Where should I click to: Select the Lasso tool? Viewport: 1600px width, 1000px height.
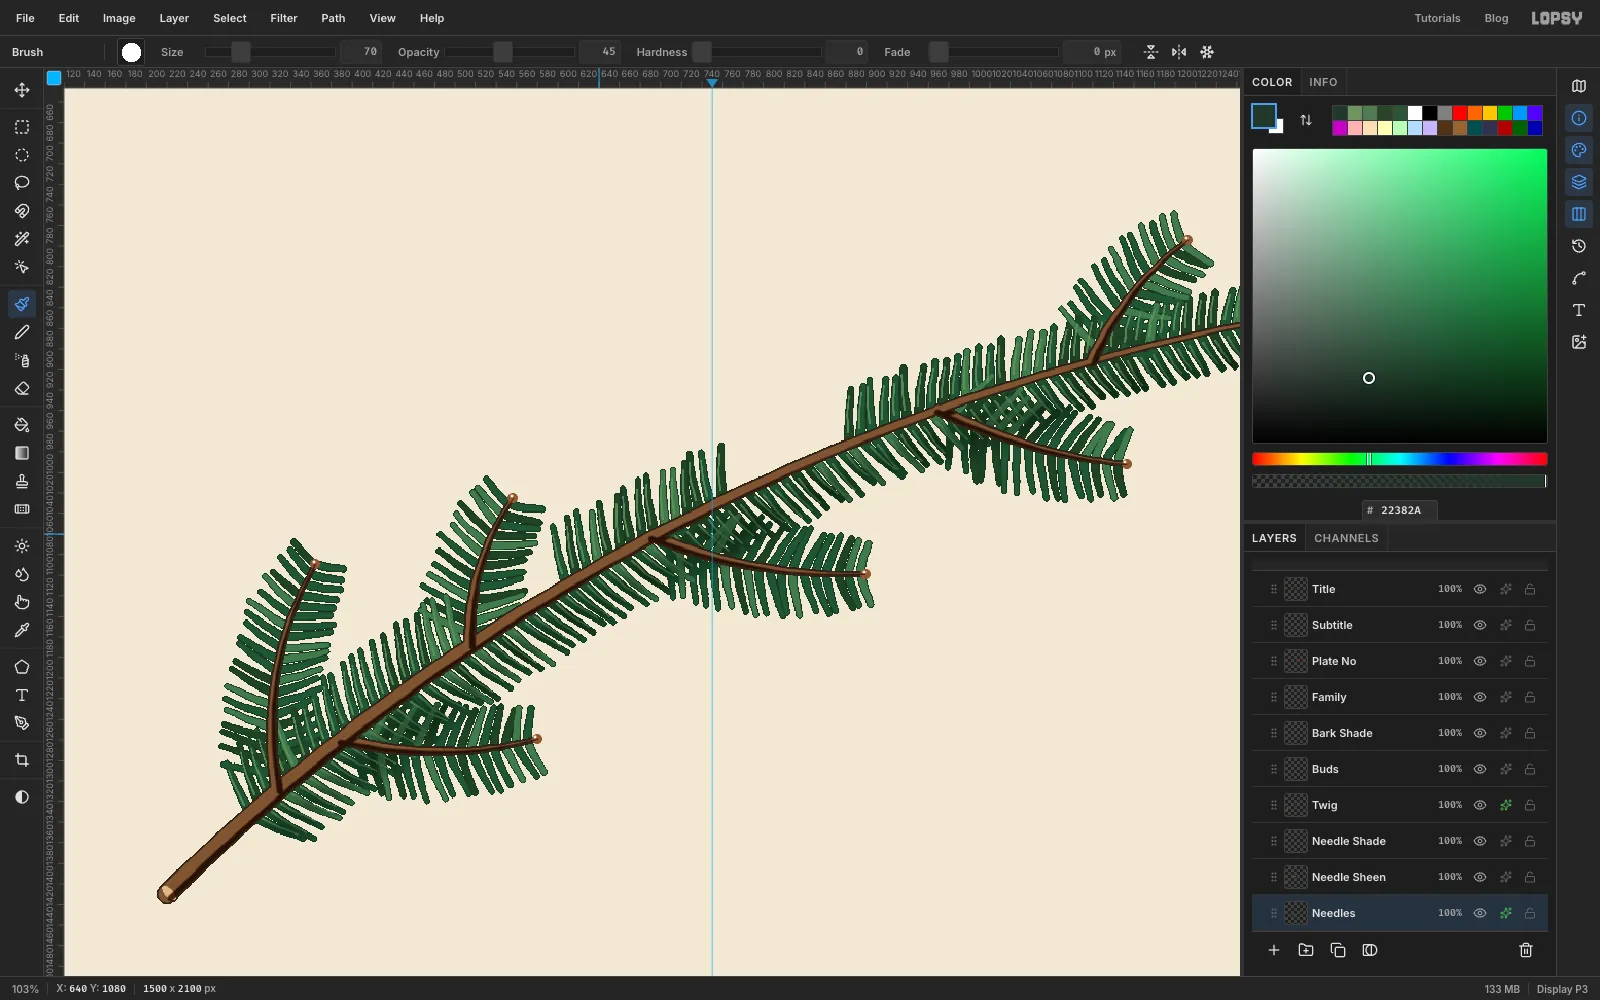[22, 183]
